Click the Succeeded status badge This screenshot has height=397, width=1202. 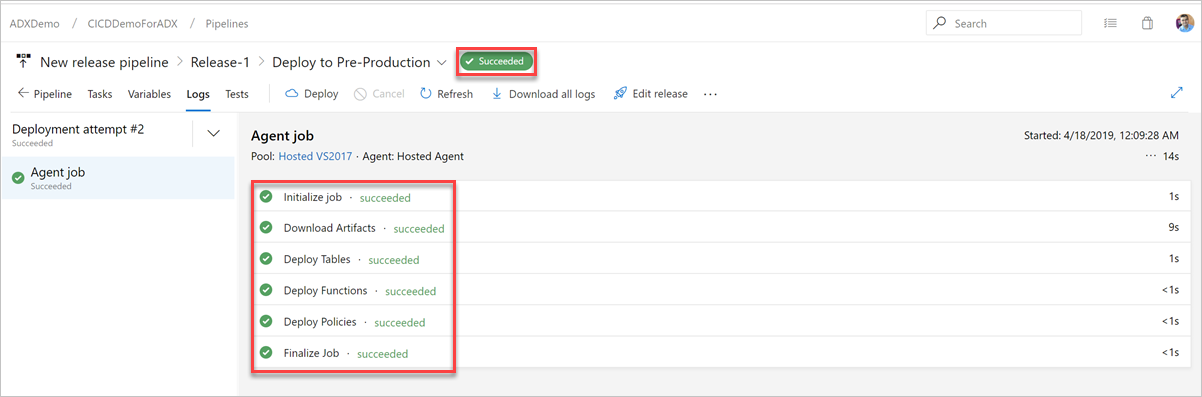[497, 61]
